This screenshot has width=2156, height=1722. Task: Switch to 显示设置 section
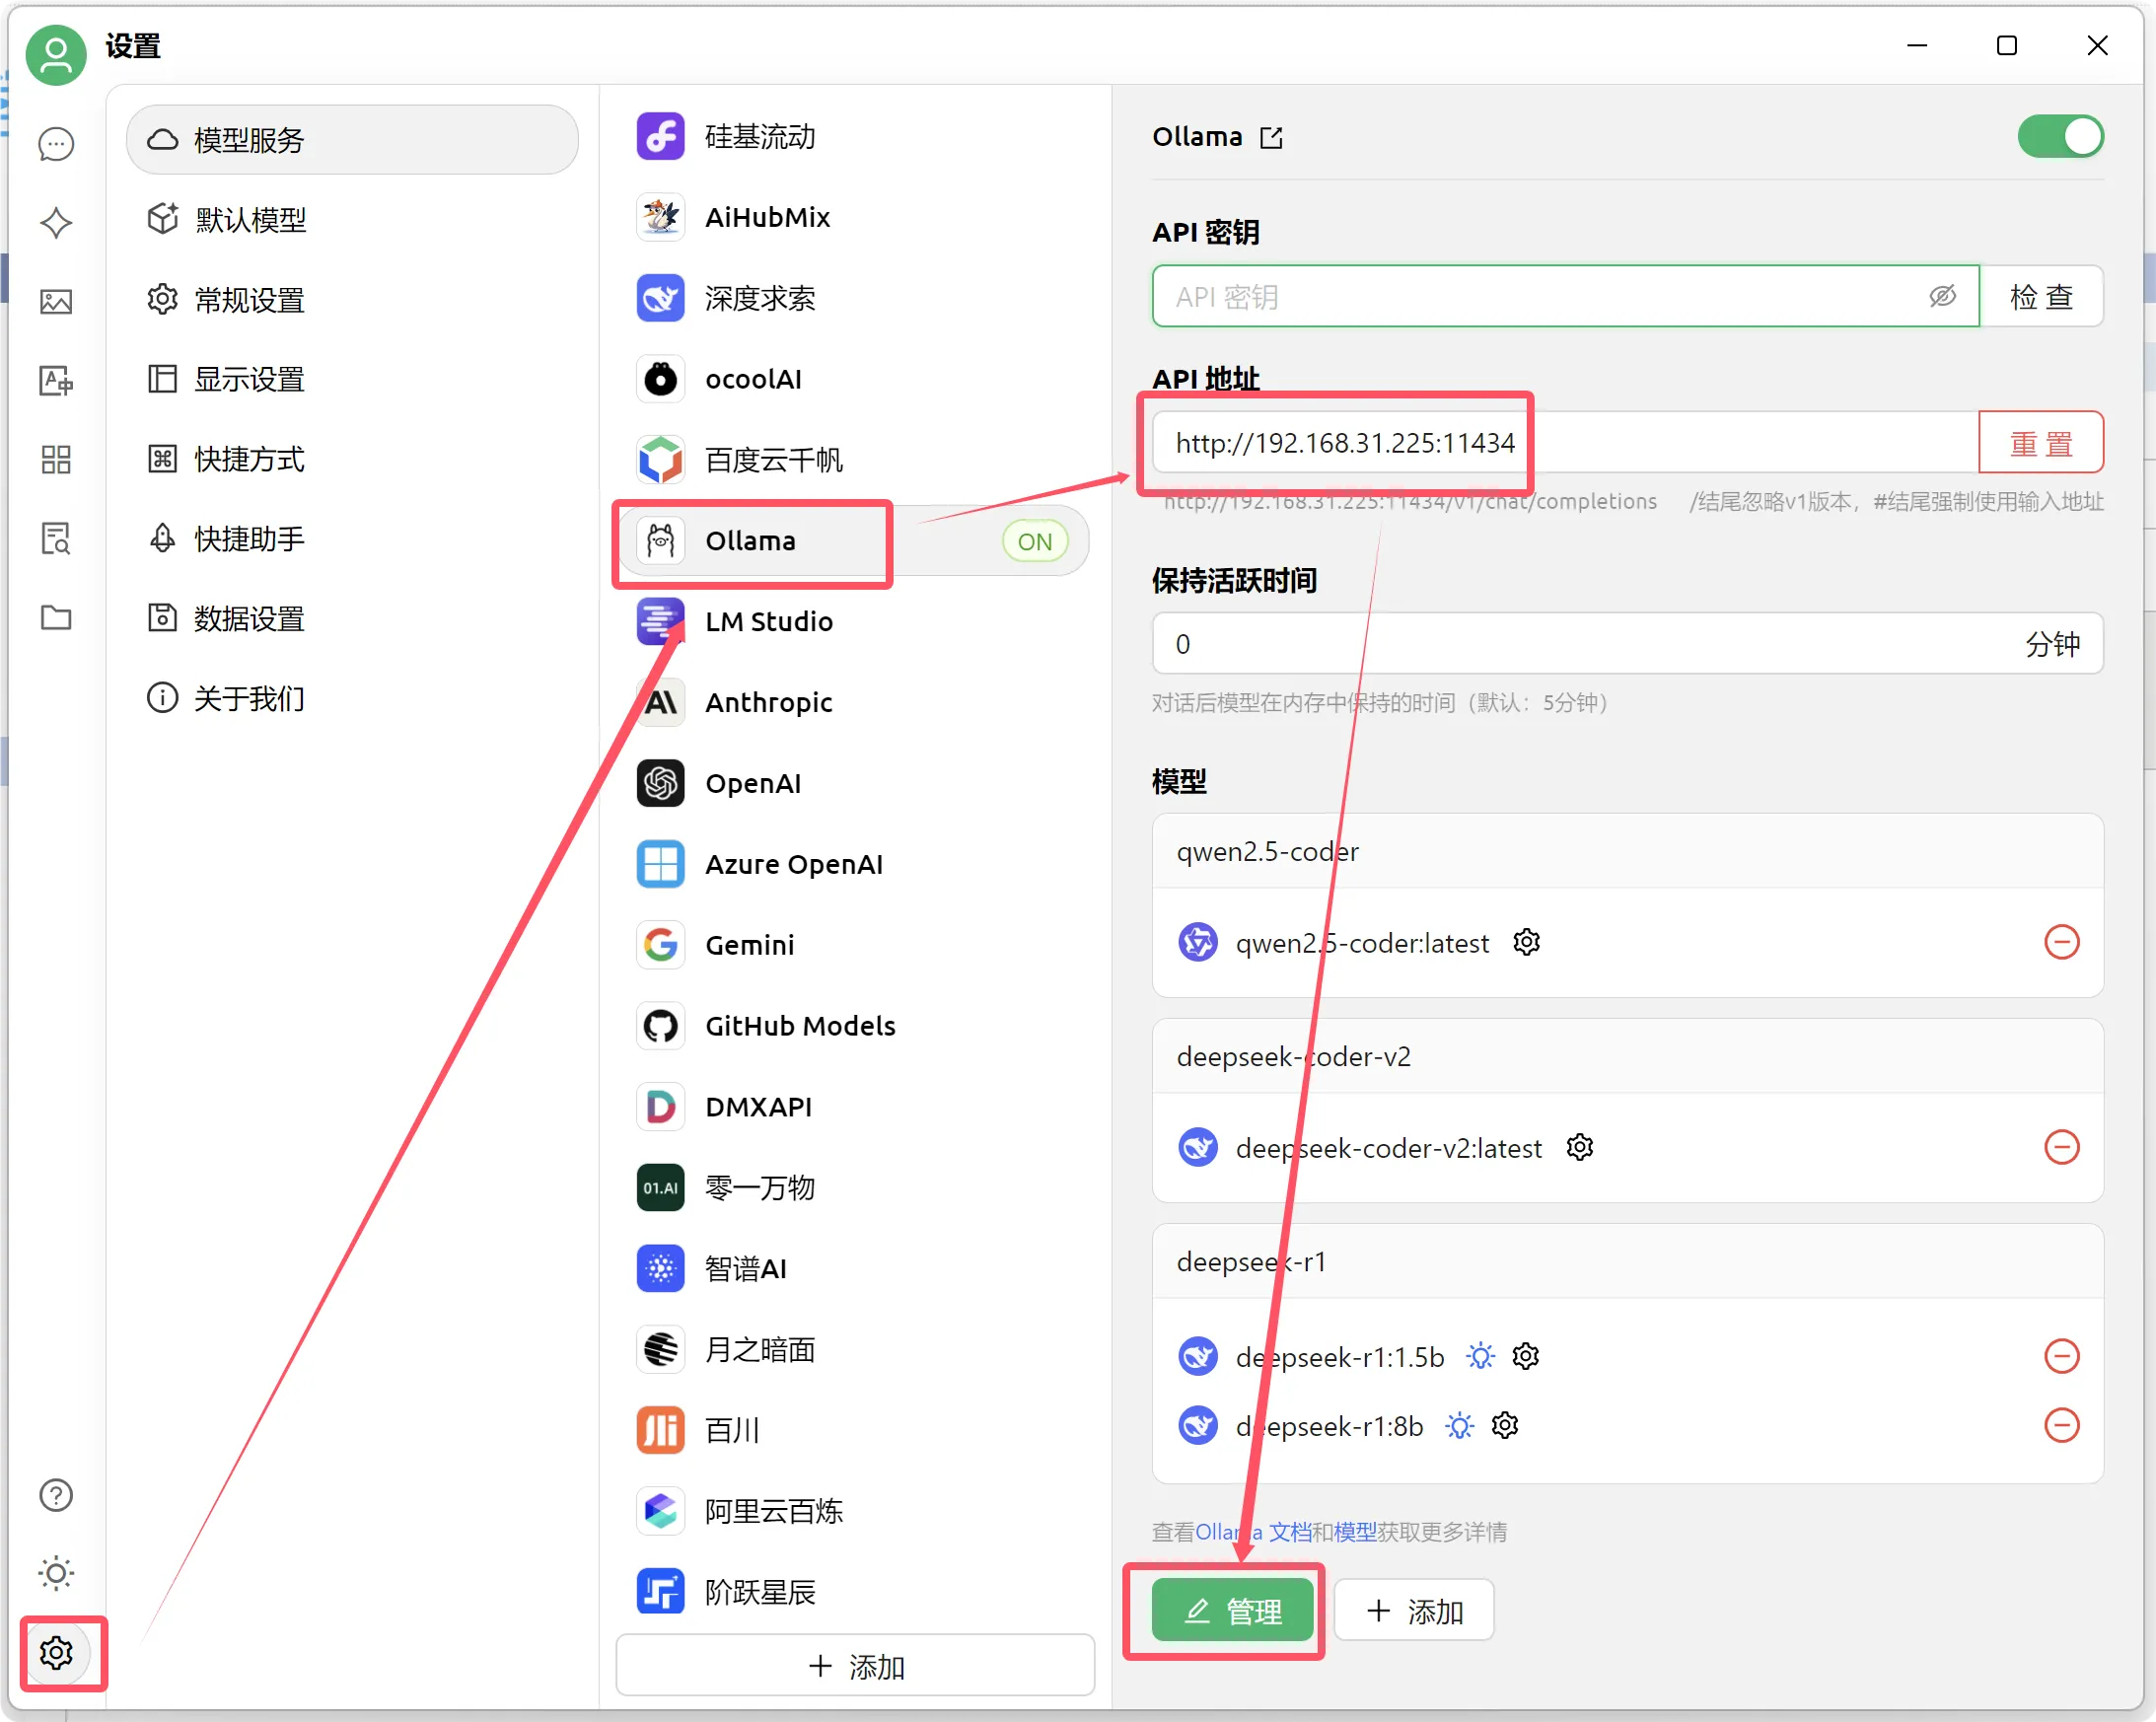[x=249, y=379]
